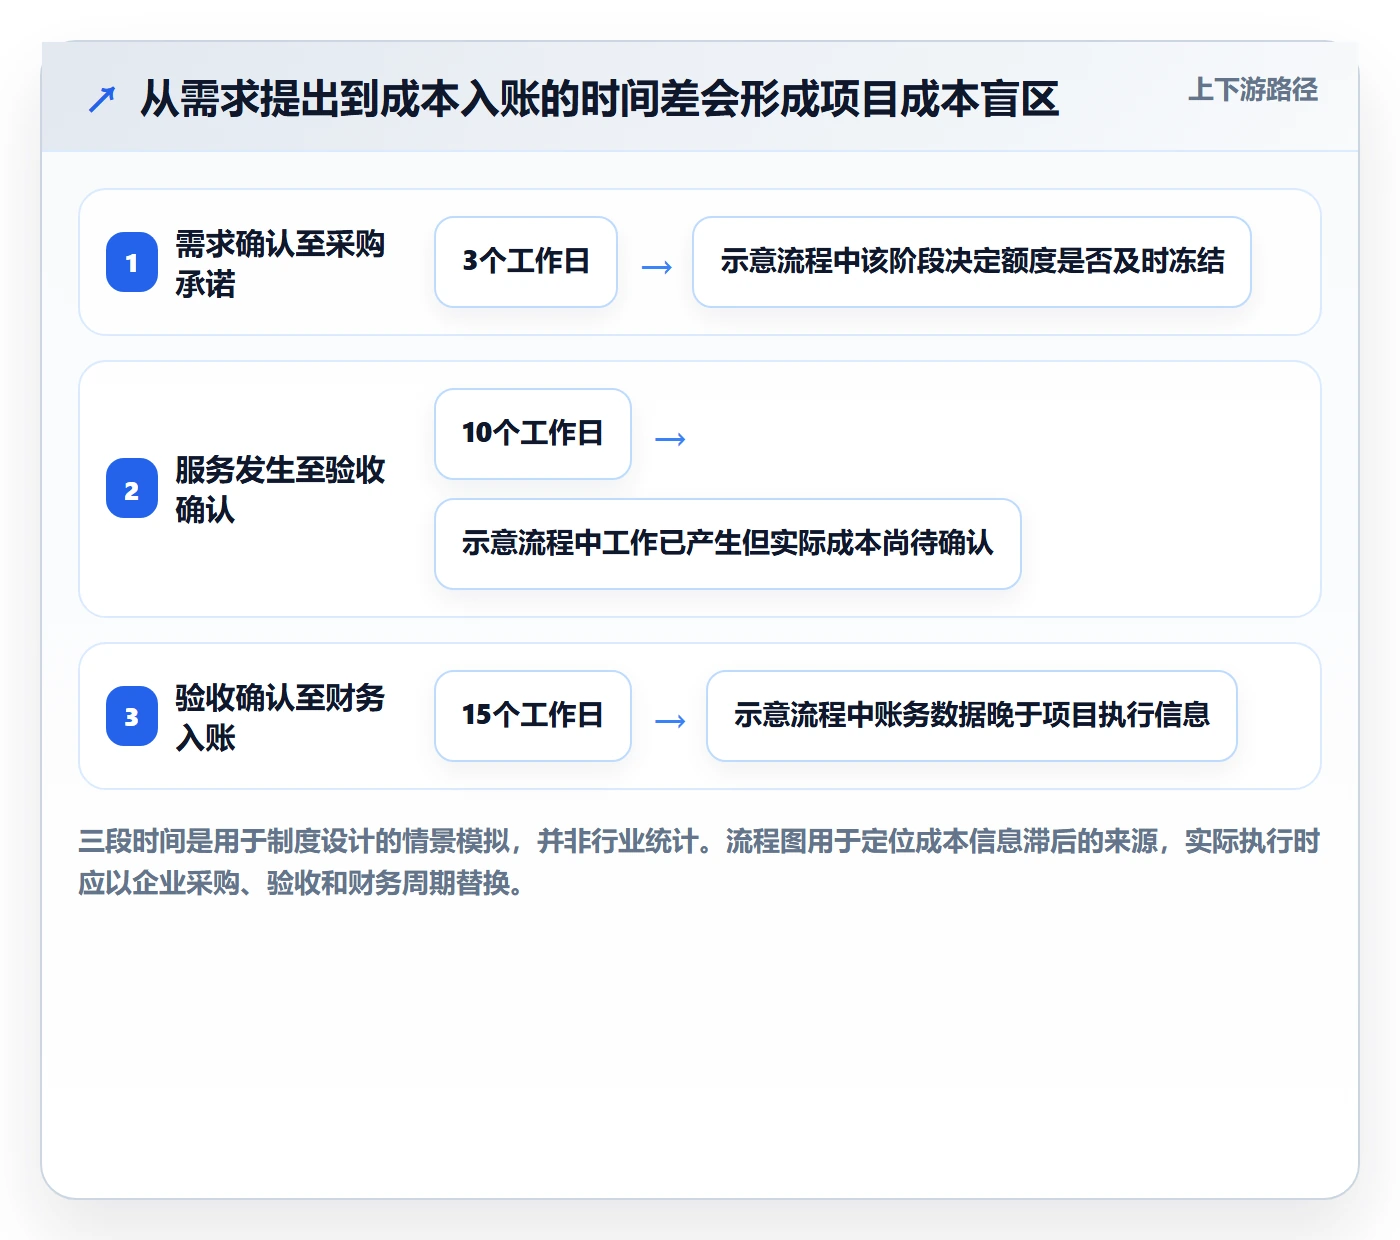This screenshot has height=1240, width=1400.
Task: Click the 示意流程中该阶段决定额度是否及时冻结 box
Action: tap(972, 262)
